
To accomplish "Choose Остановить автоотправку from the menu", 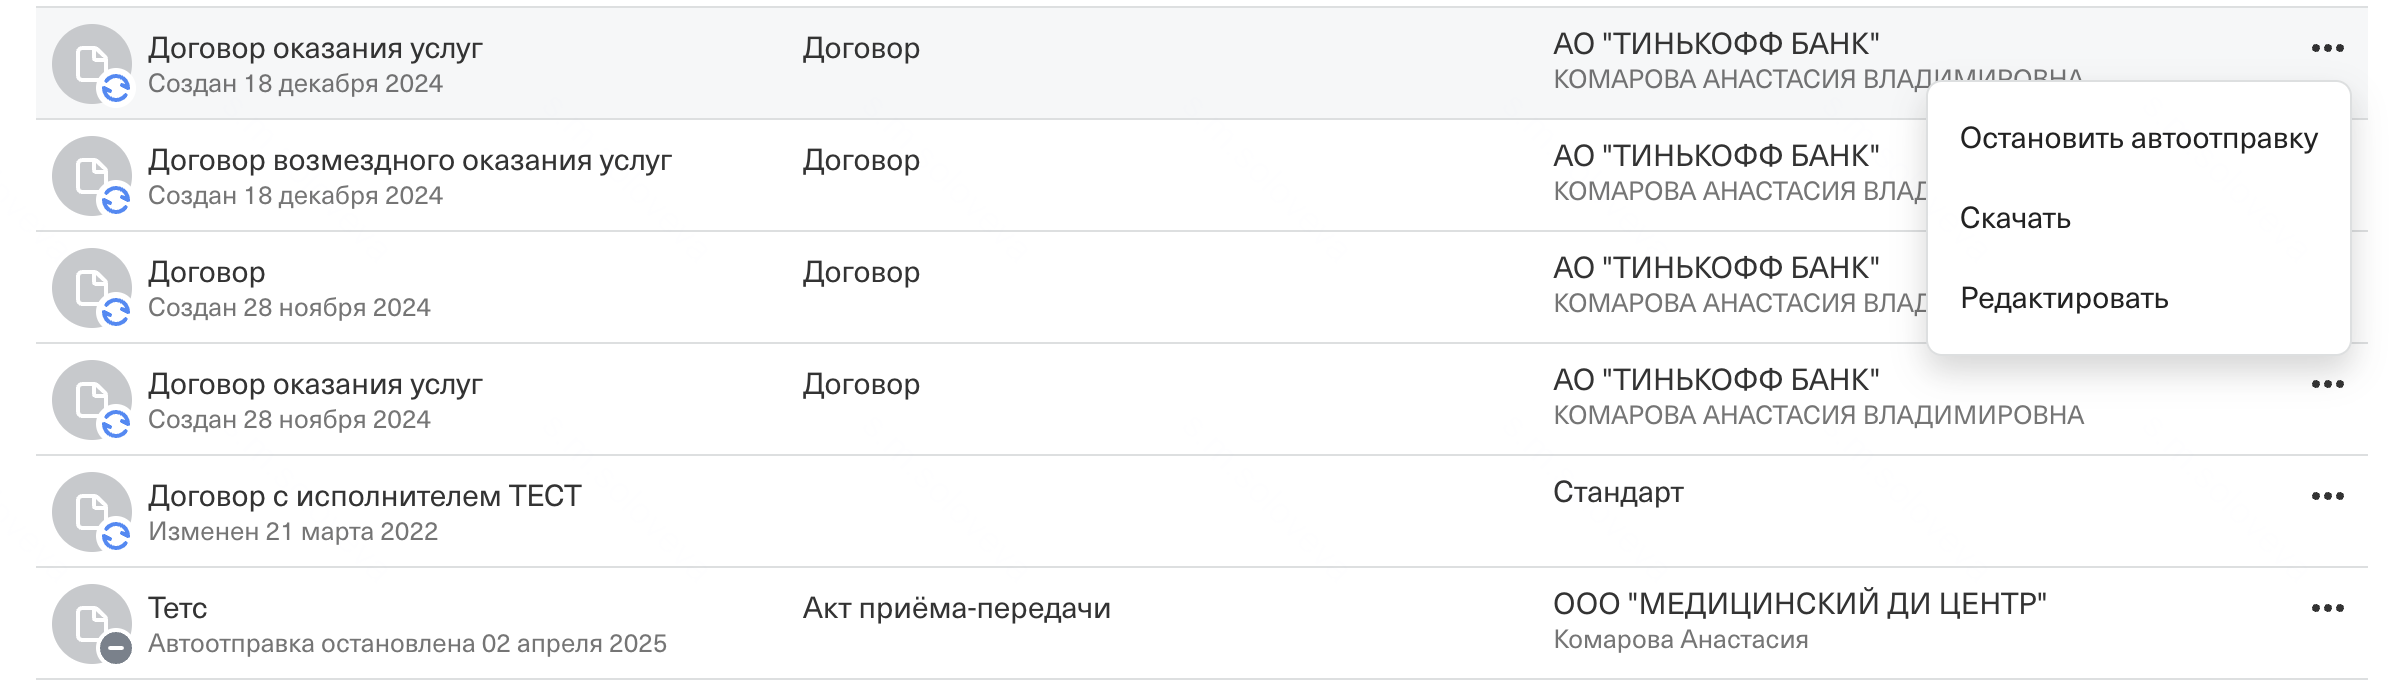I will pos(2138,138).
